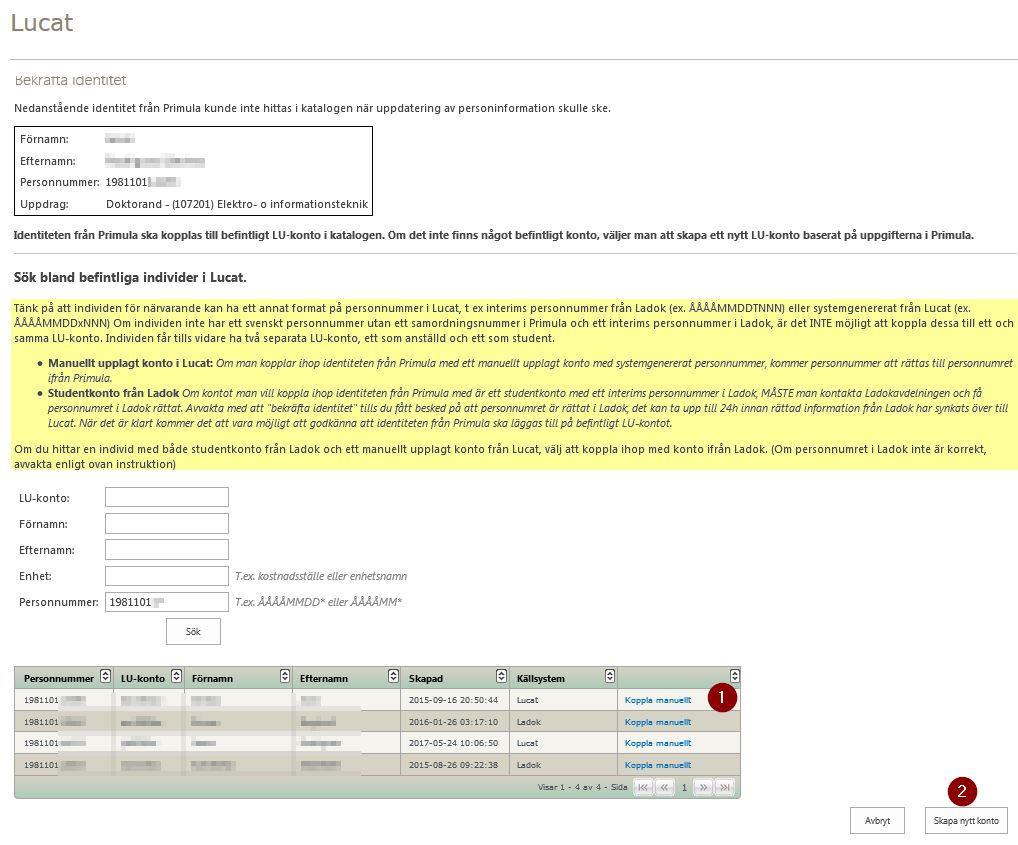Click the Personnummer column header text
1018x845 pixels.
point(59,678)
